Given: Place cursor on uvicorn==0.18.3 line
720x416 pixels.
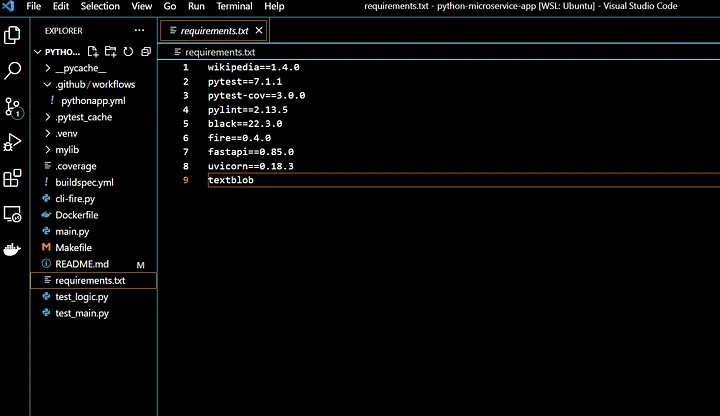Looking at the screenshot, I should click(251, 166).
